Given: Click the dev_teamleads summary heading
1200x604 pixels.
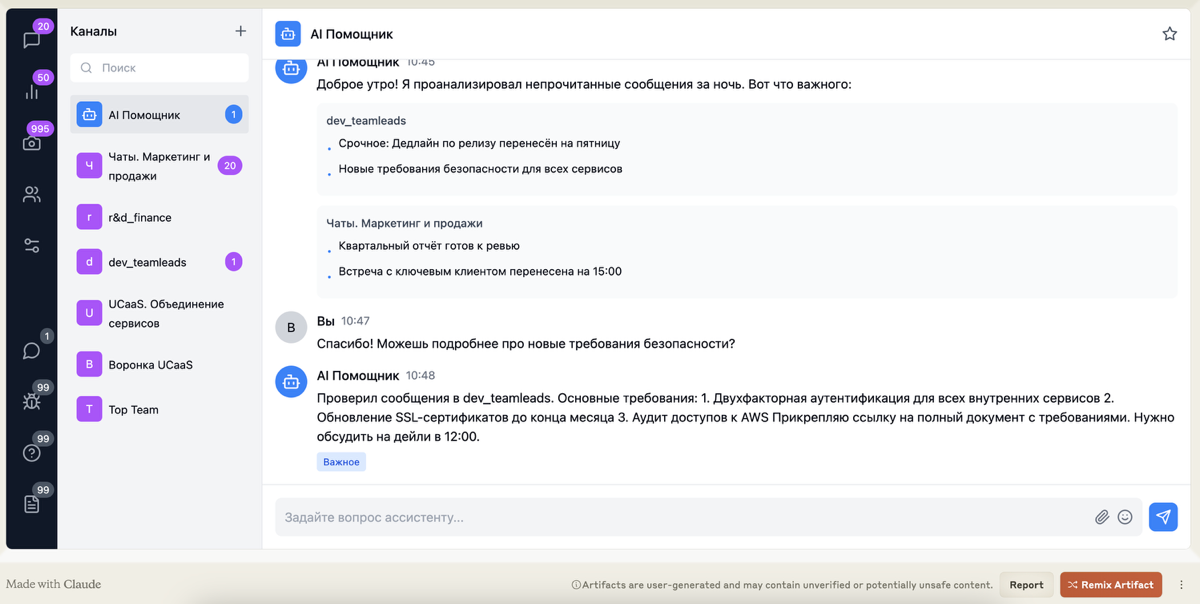Looking at the screenshot, I should (x=366, y=121).
